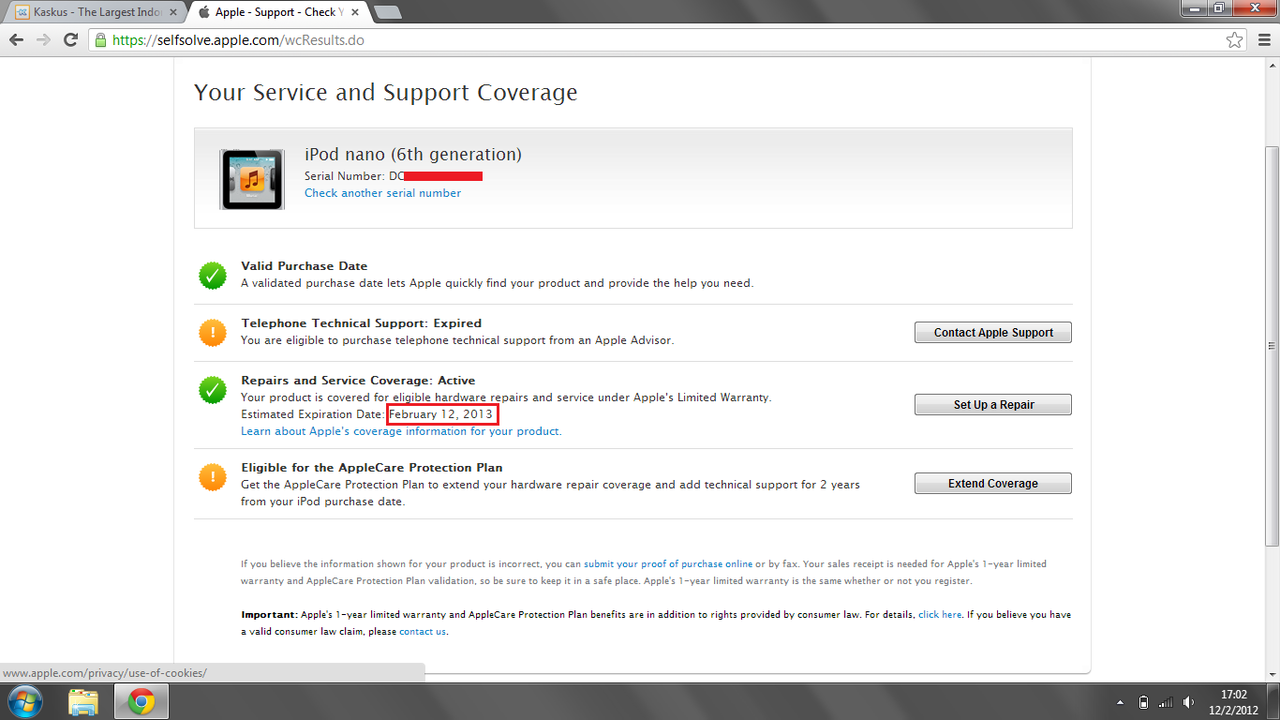
Task: Click the taskbar clock showing 17:02
Action: tap(1234, 701)
